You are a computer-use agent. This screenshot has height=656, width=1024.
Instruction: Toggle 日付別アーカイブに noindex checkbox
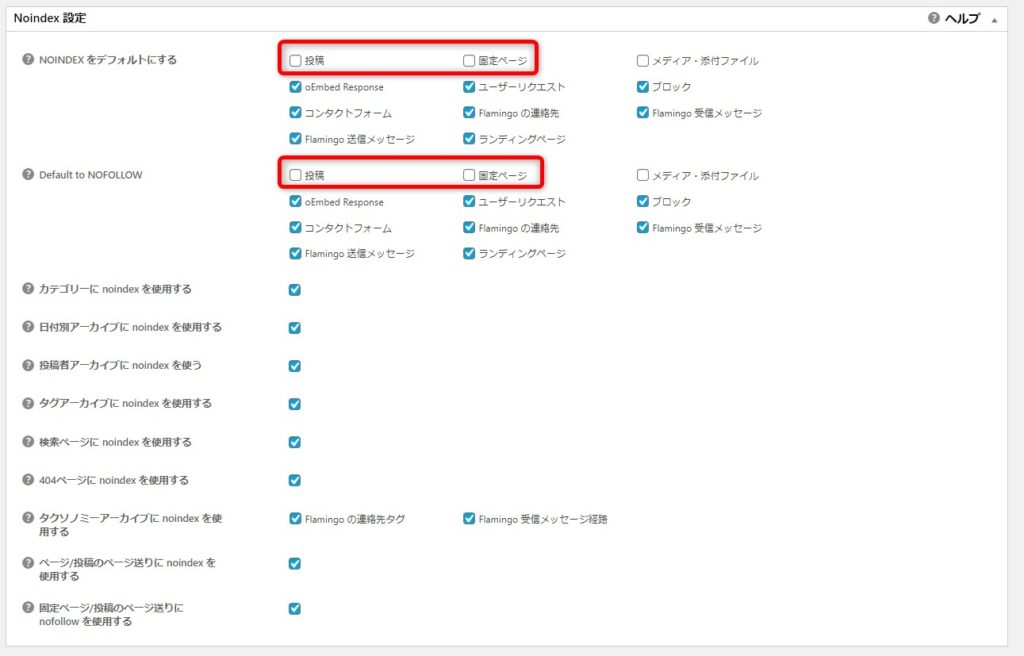[x=295, y=327]
